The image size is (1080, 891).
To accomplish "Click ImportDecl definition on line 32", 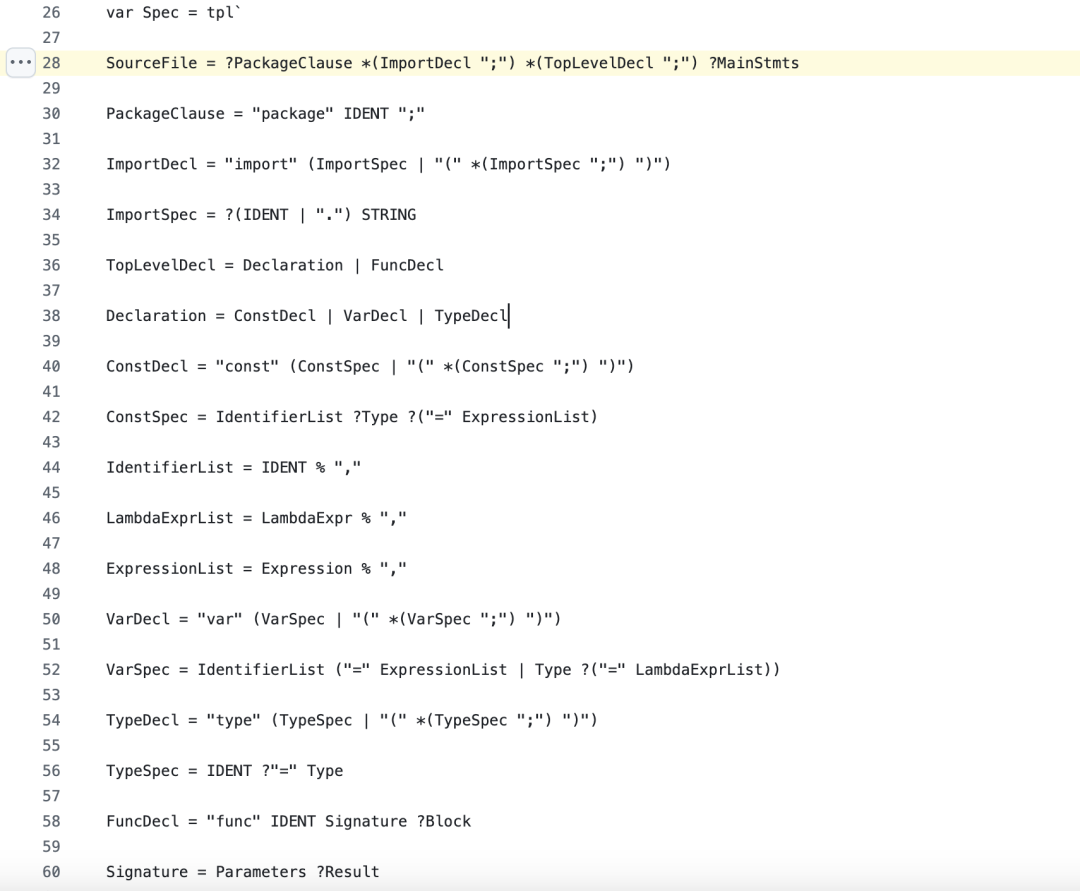I will coord(152,164).
